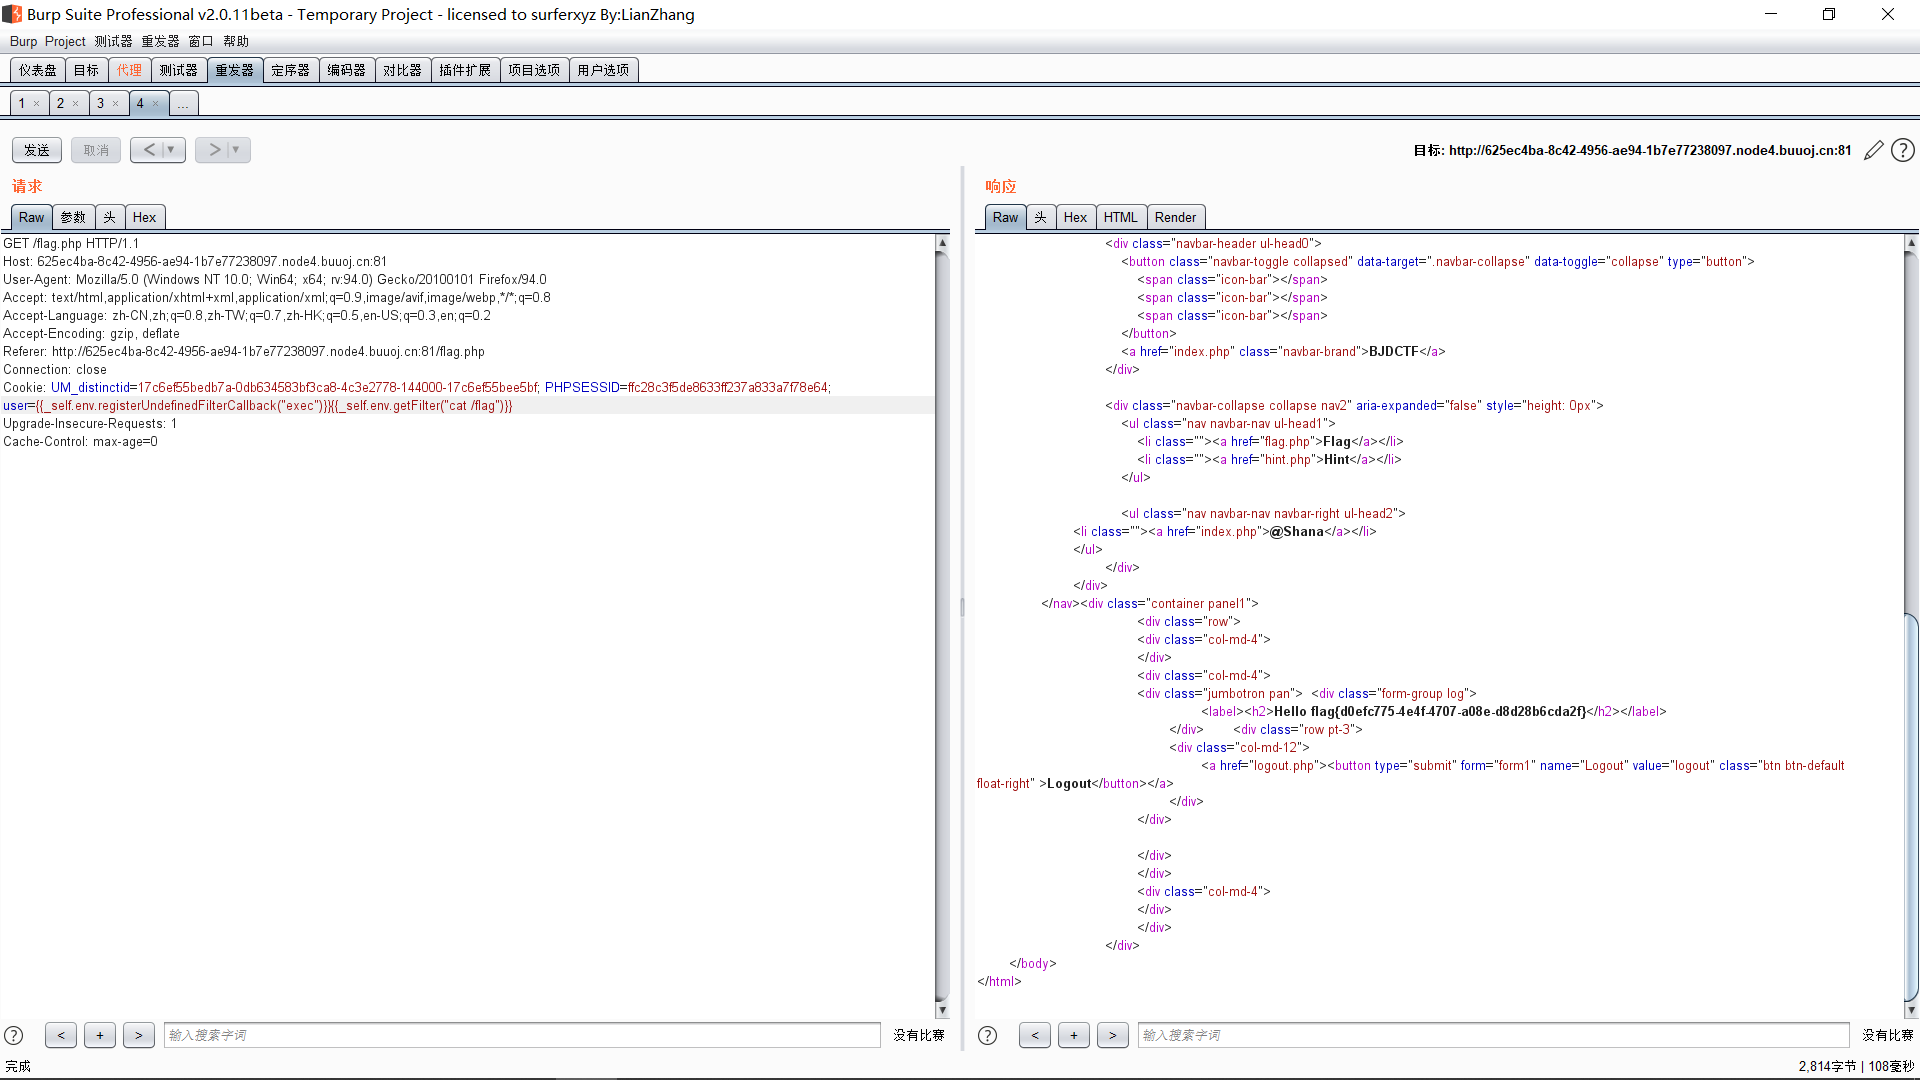Close repeater tab 3 with its X
The width and height of the screenshot is (1920, 1080).
point(115,104)
